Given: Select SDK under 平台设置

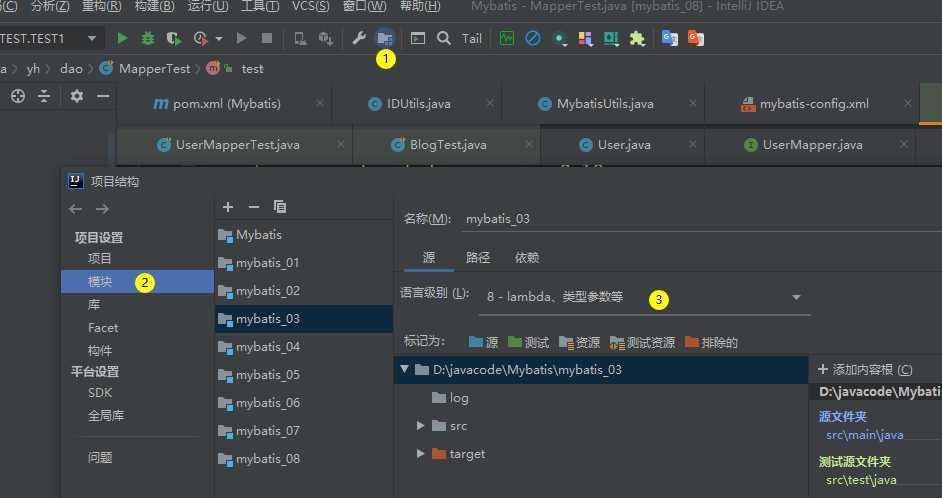Looking at the screenshot, I should [x=100, y=393].
